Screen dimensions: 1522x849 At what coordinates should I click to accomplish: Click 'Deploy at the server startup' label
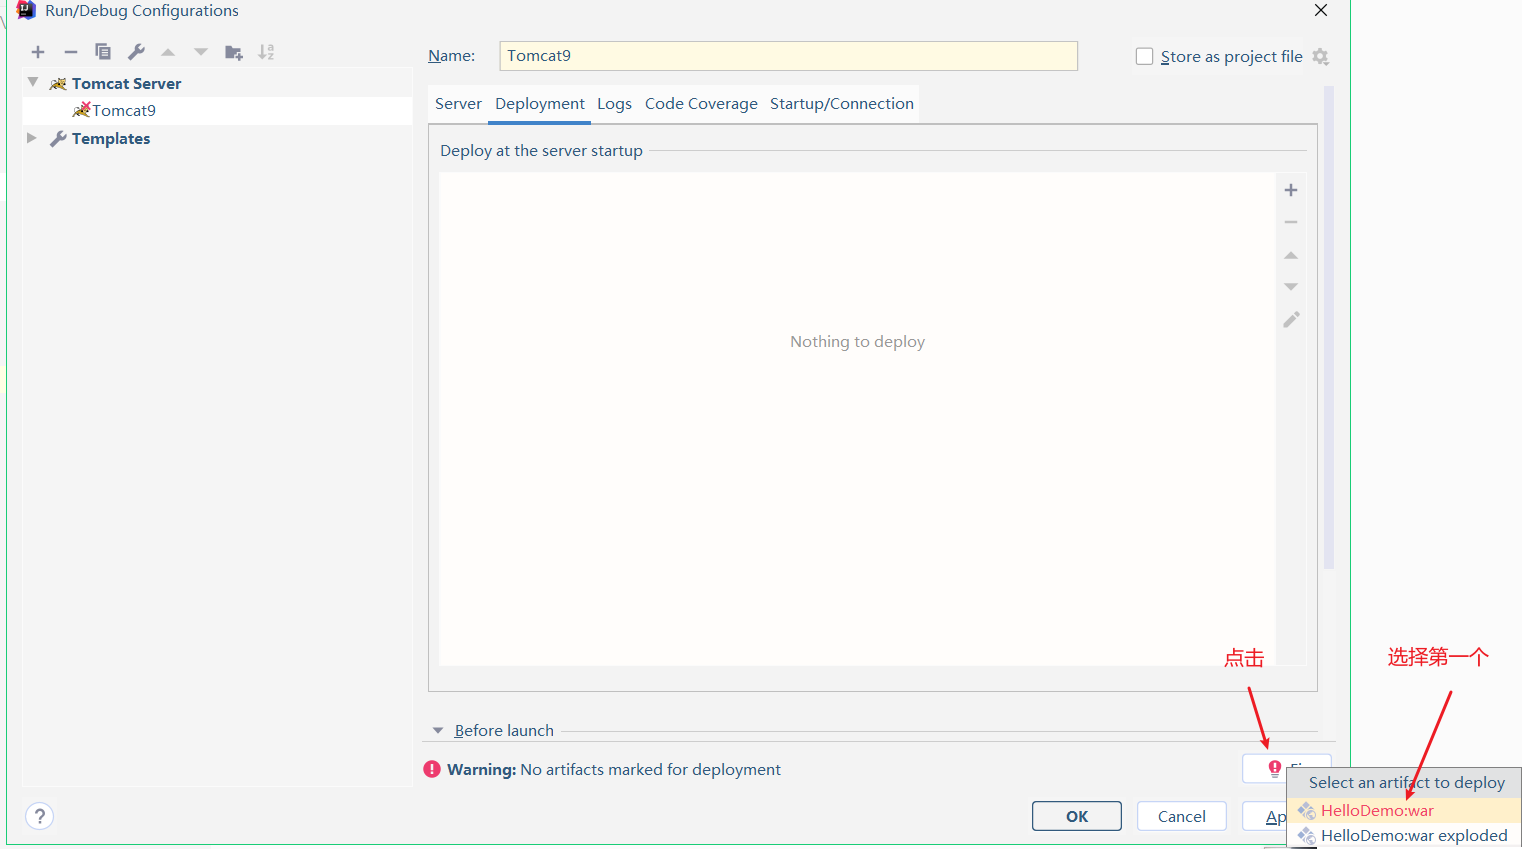point(541,150)
